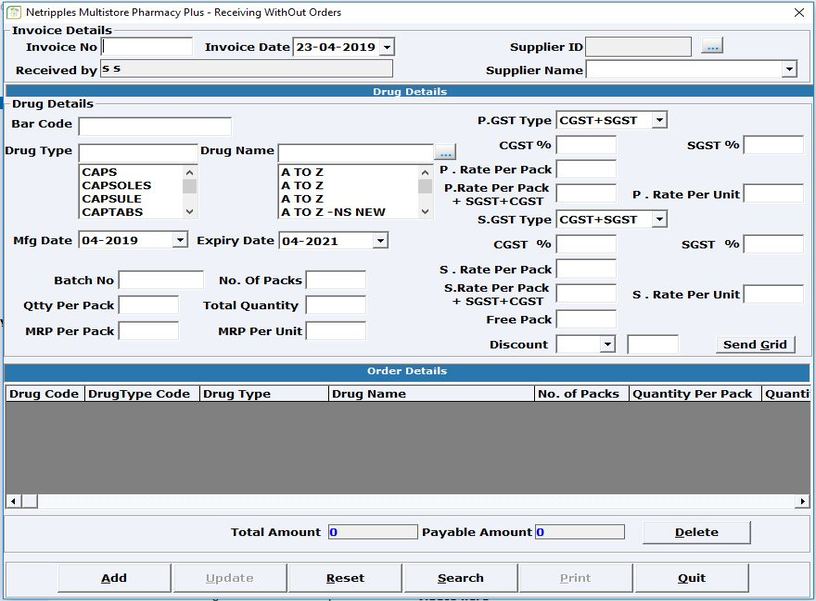
Task: Close the Receiving WithOut Orders window
Action: (799, 12)
